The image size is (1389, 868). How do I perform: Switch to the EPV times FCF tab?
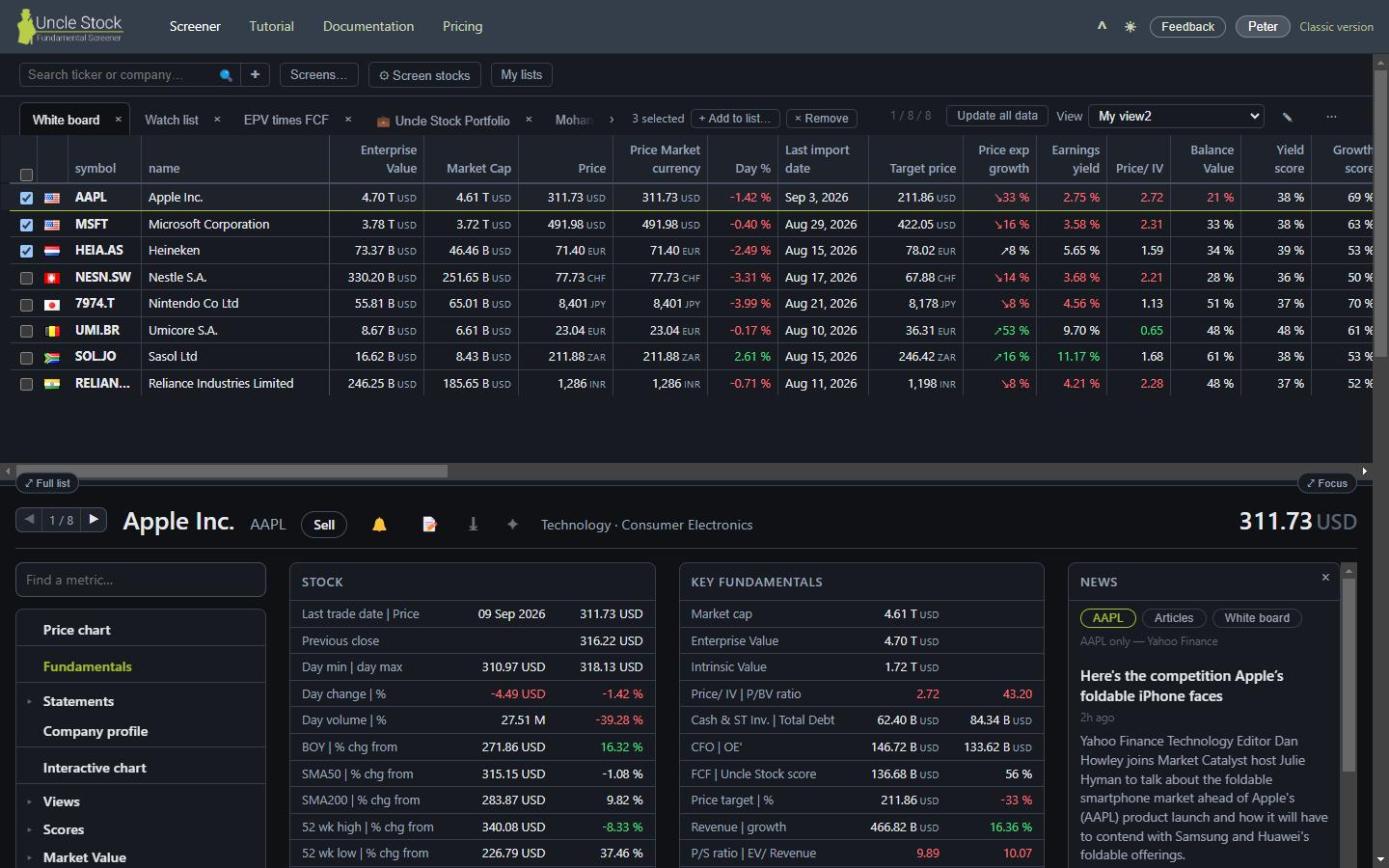tap(286, 120)
